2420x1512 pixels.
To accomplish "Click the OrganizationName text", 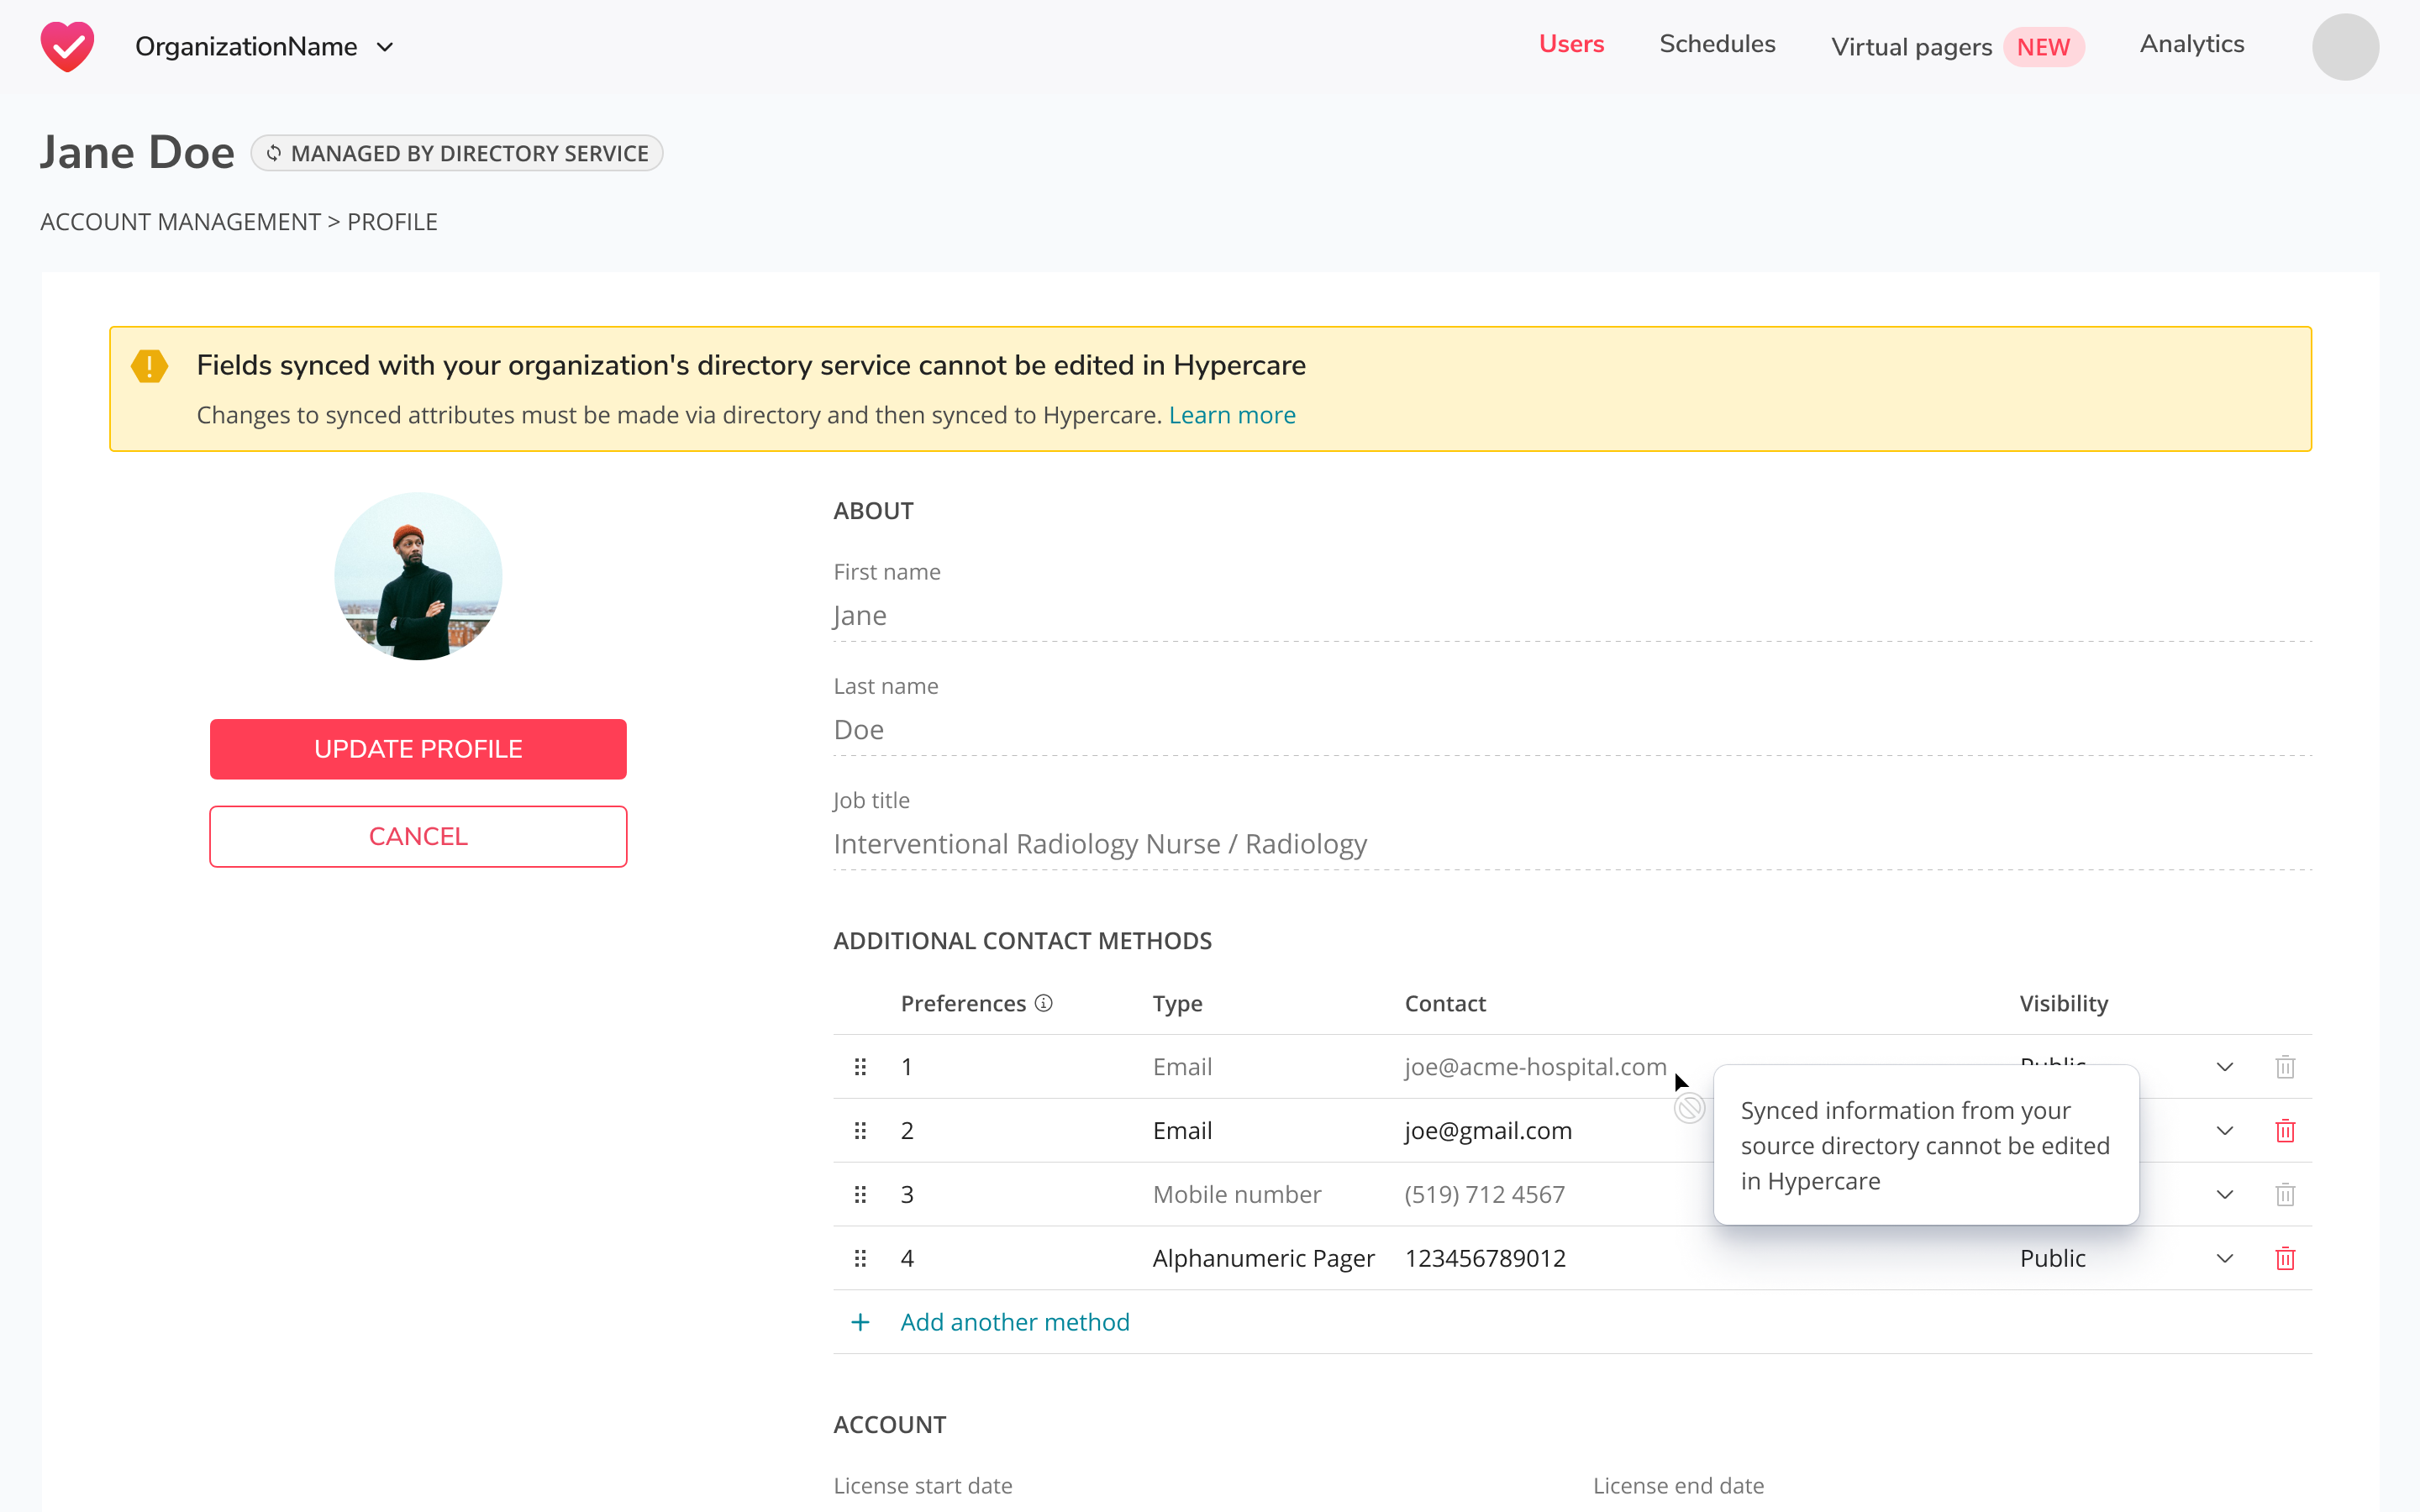I will pyautogui.click(x=246, y=47).
